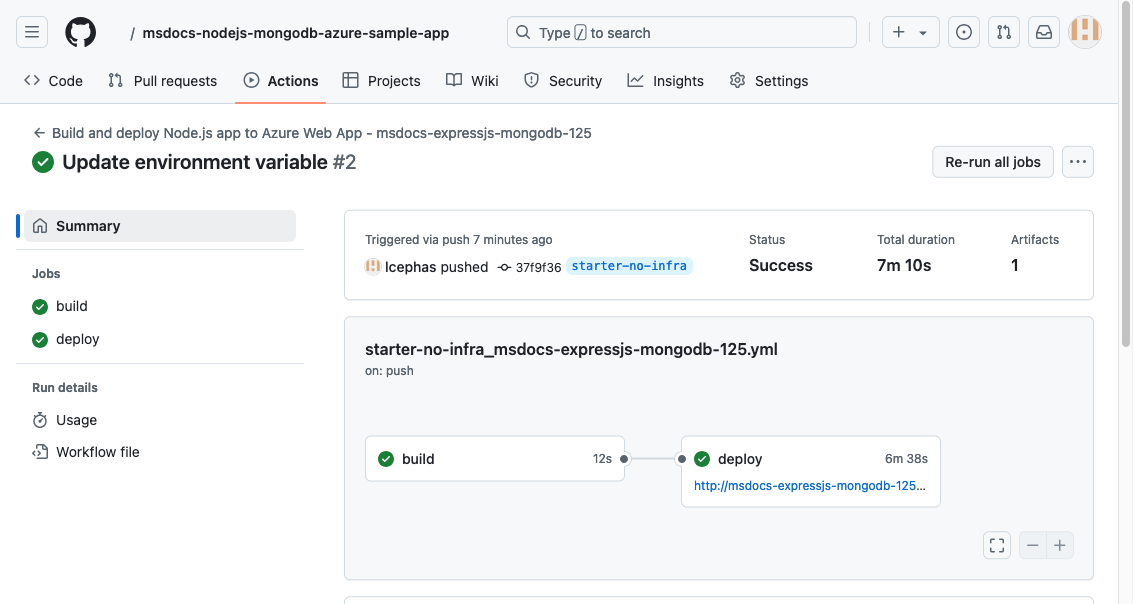Select Usage under Run details
The image size is (1133, 604).
(74, 419)
